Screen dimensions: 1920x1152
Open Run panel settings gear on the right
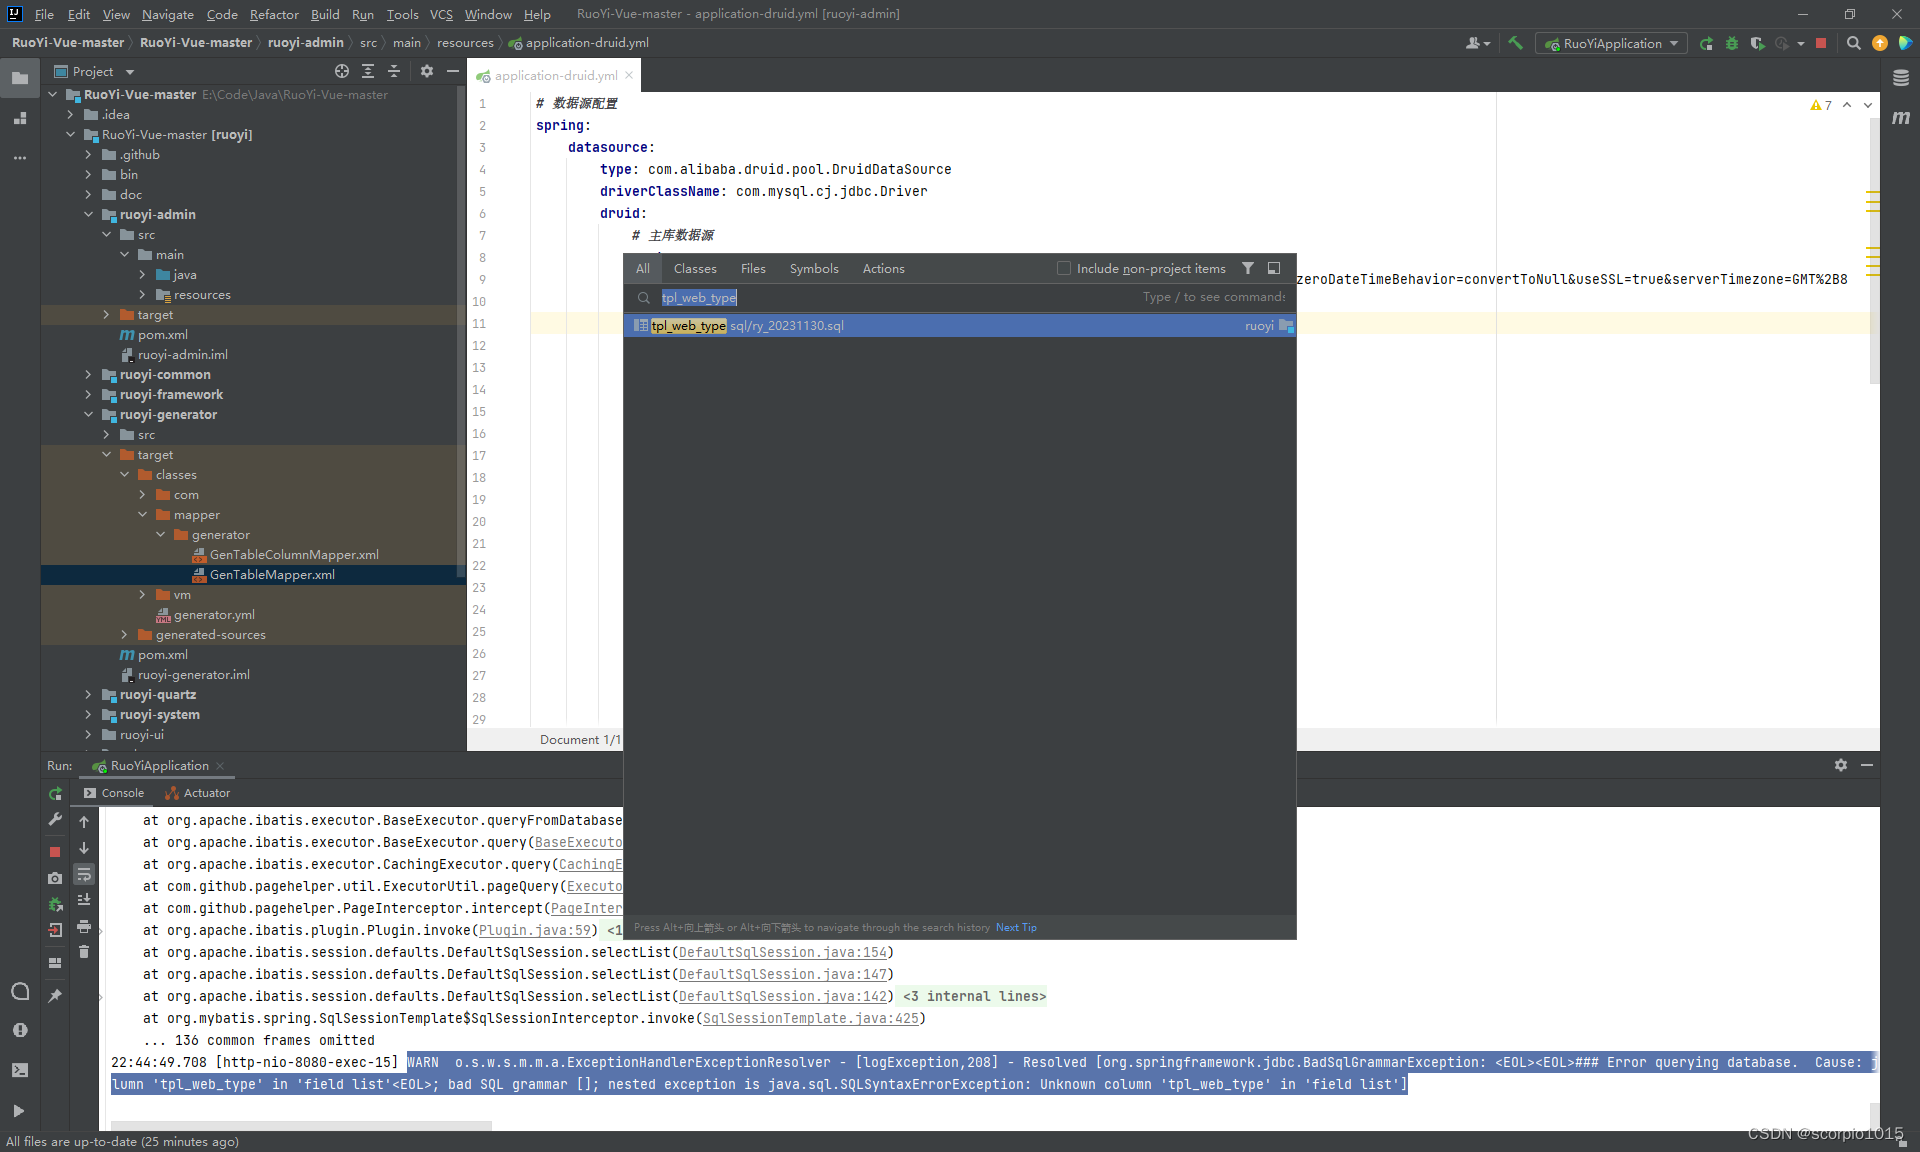tap(1841, 765)
